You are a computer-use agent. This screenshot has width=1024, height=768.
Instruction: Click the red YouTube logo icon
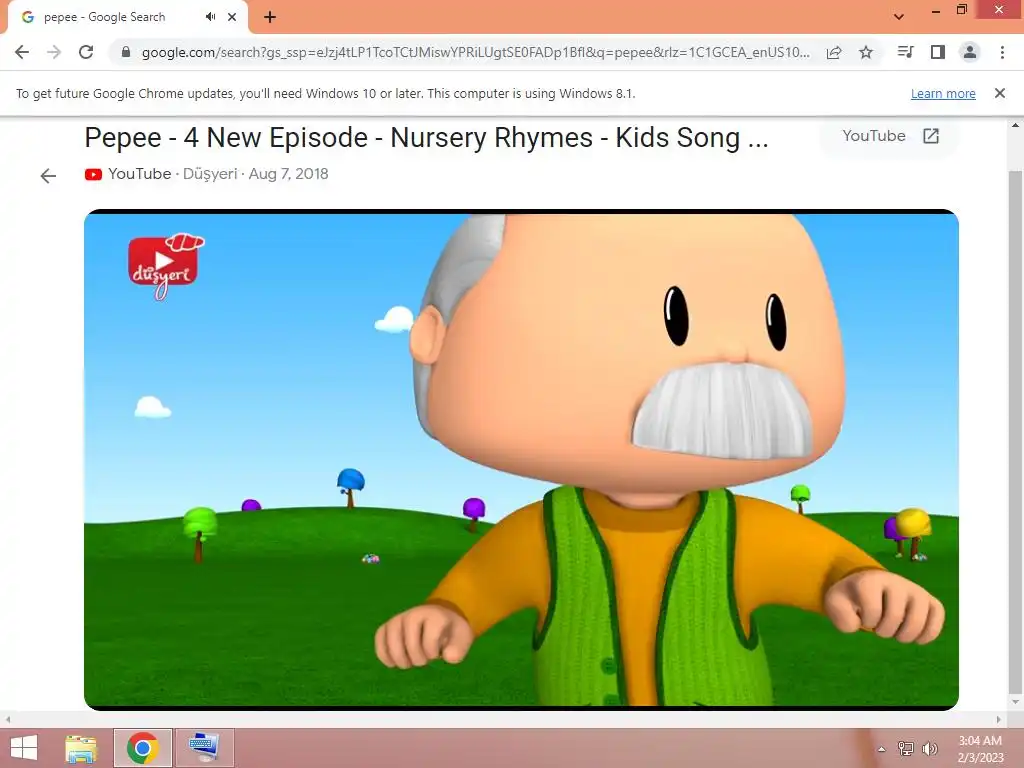[93, 174]
